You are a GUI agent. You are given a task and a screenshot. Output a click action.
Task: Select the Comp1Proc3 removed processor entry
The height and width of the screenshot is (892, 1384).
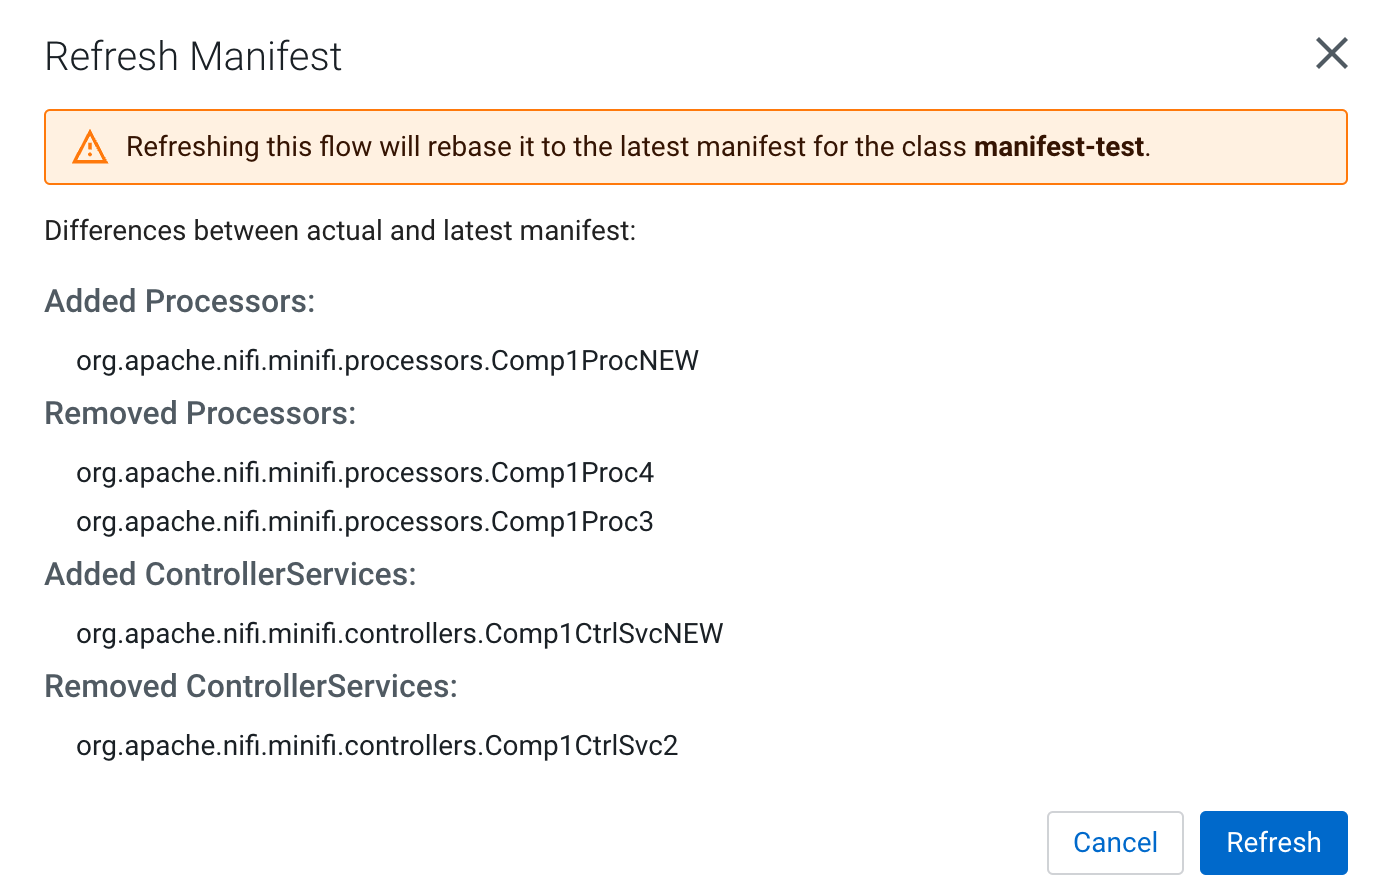365,521
